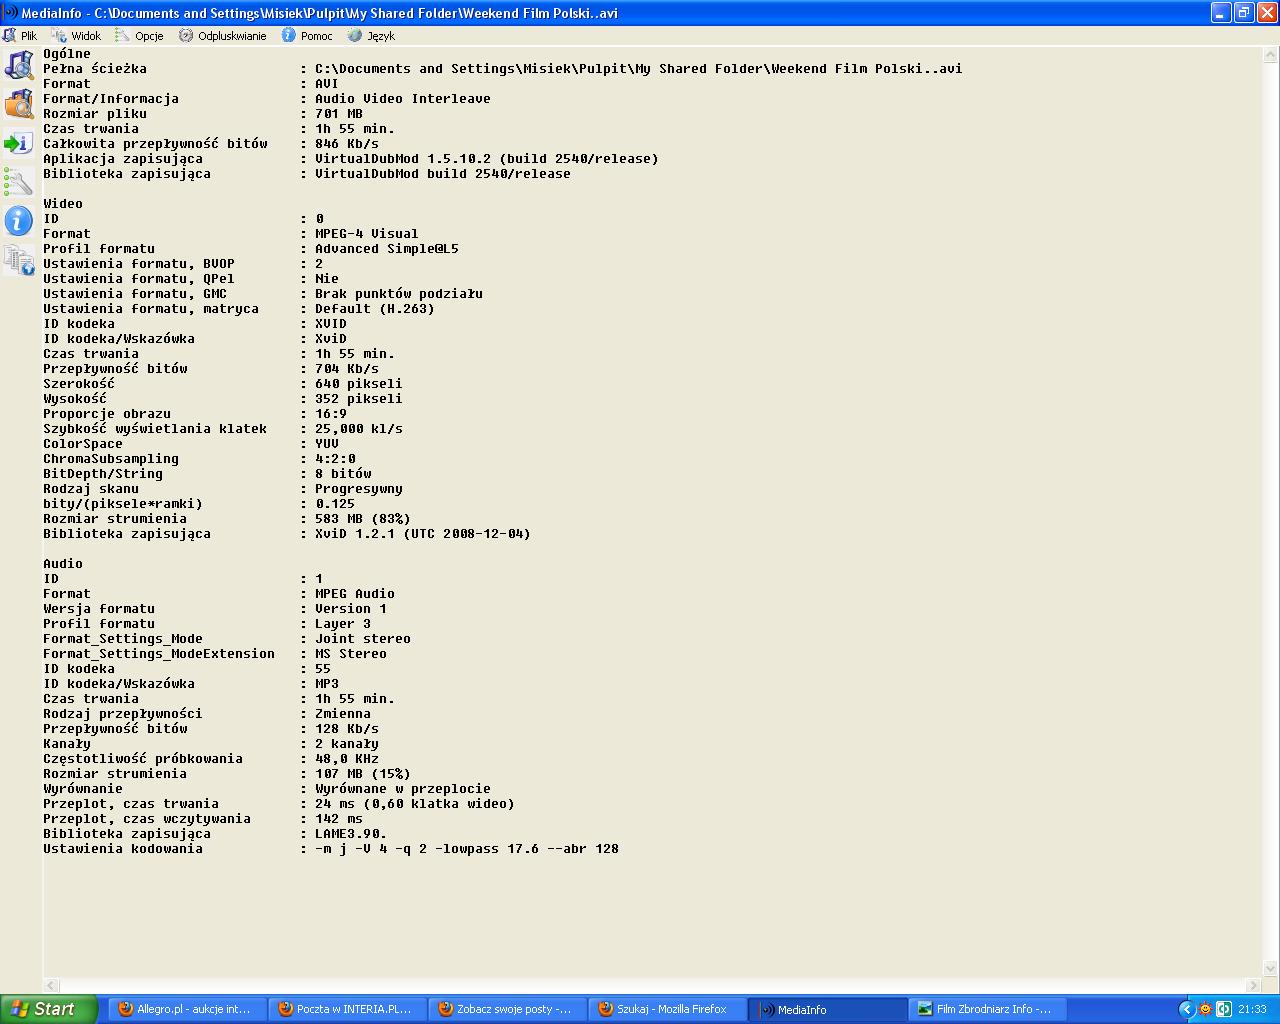Restore down the MediaInfo window

coord(1243,13)
